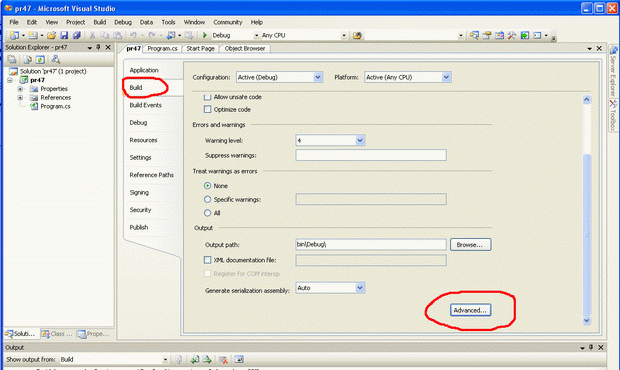
Task: Open Object Browser from the toolbar icon
Action: [499, 36]
